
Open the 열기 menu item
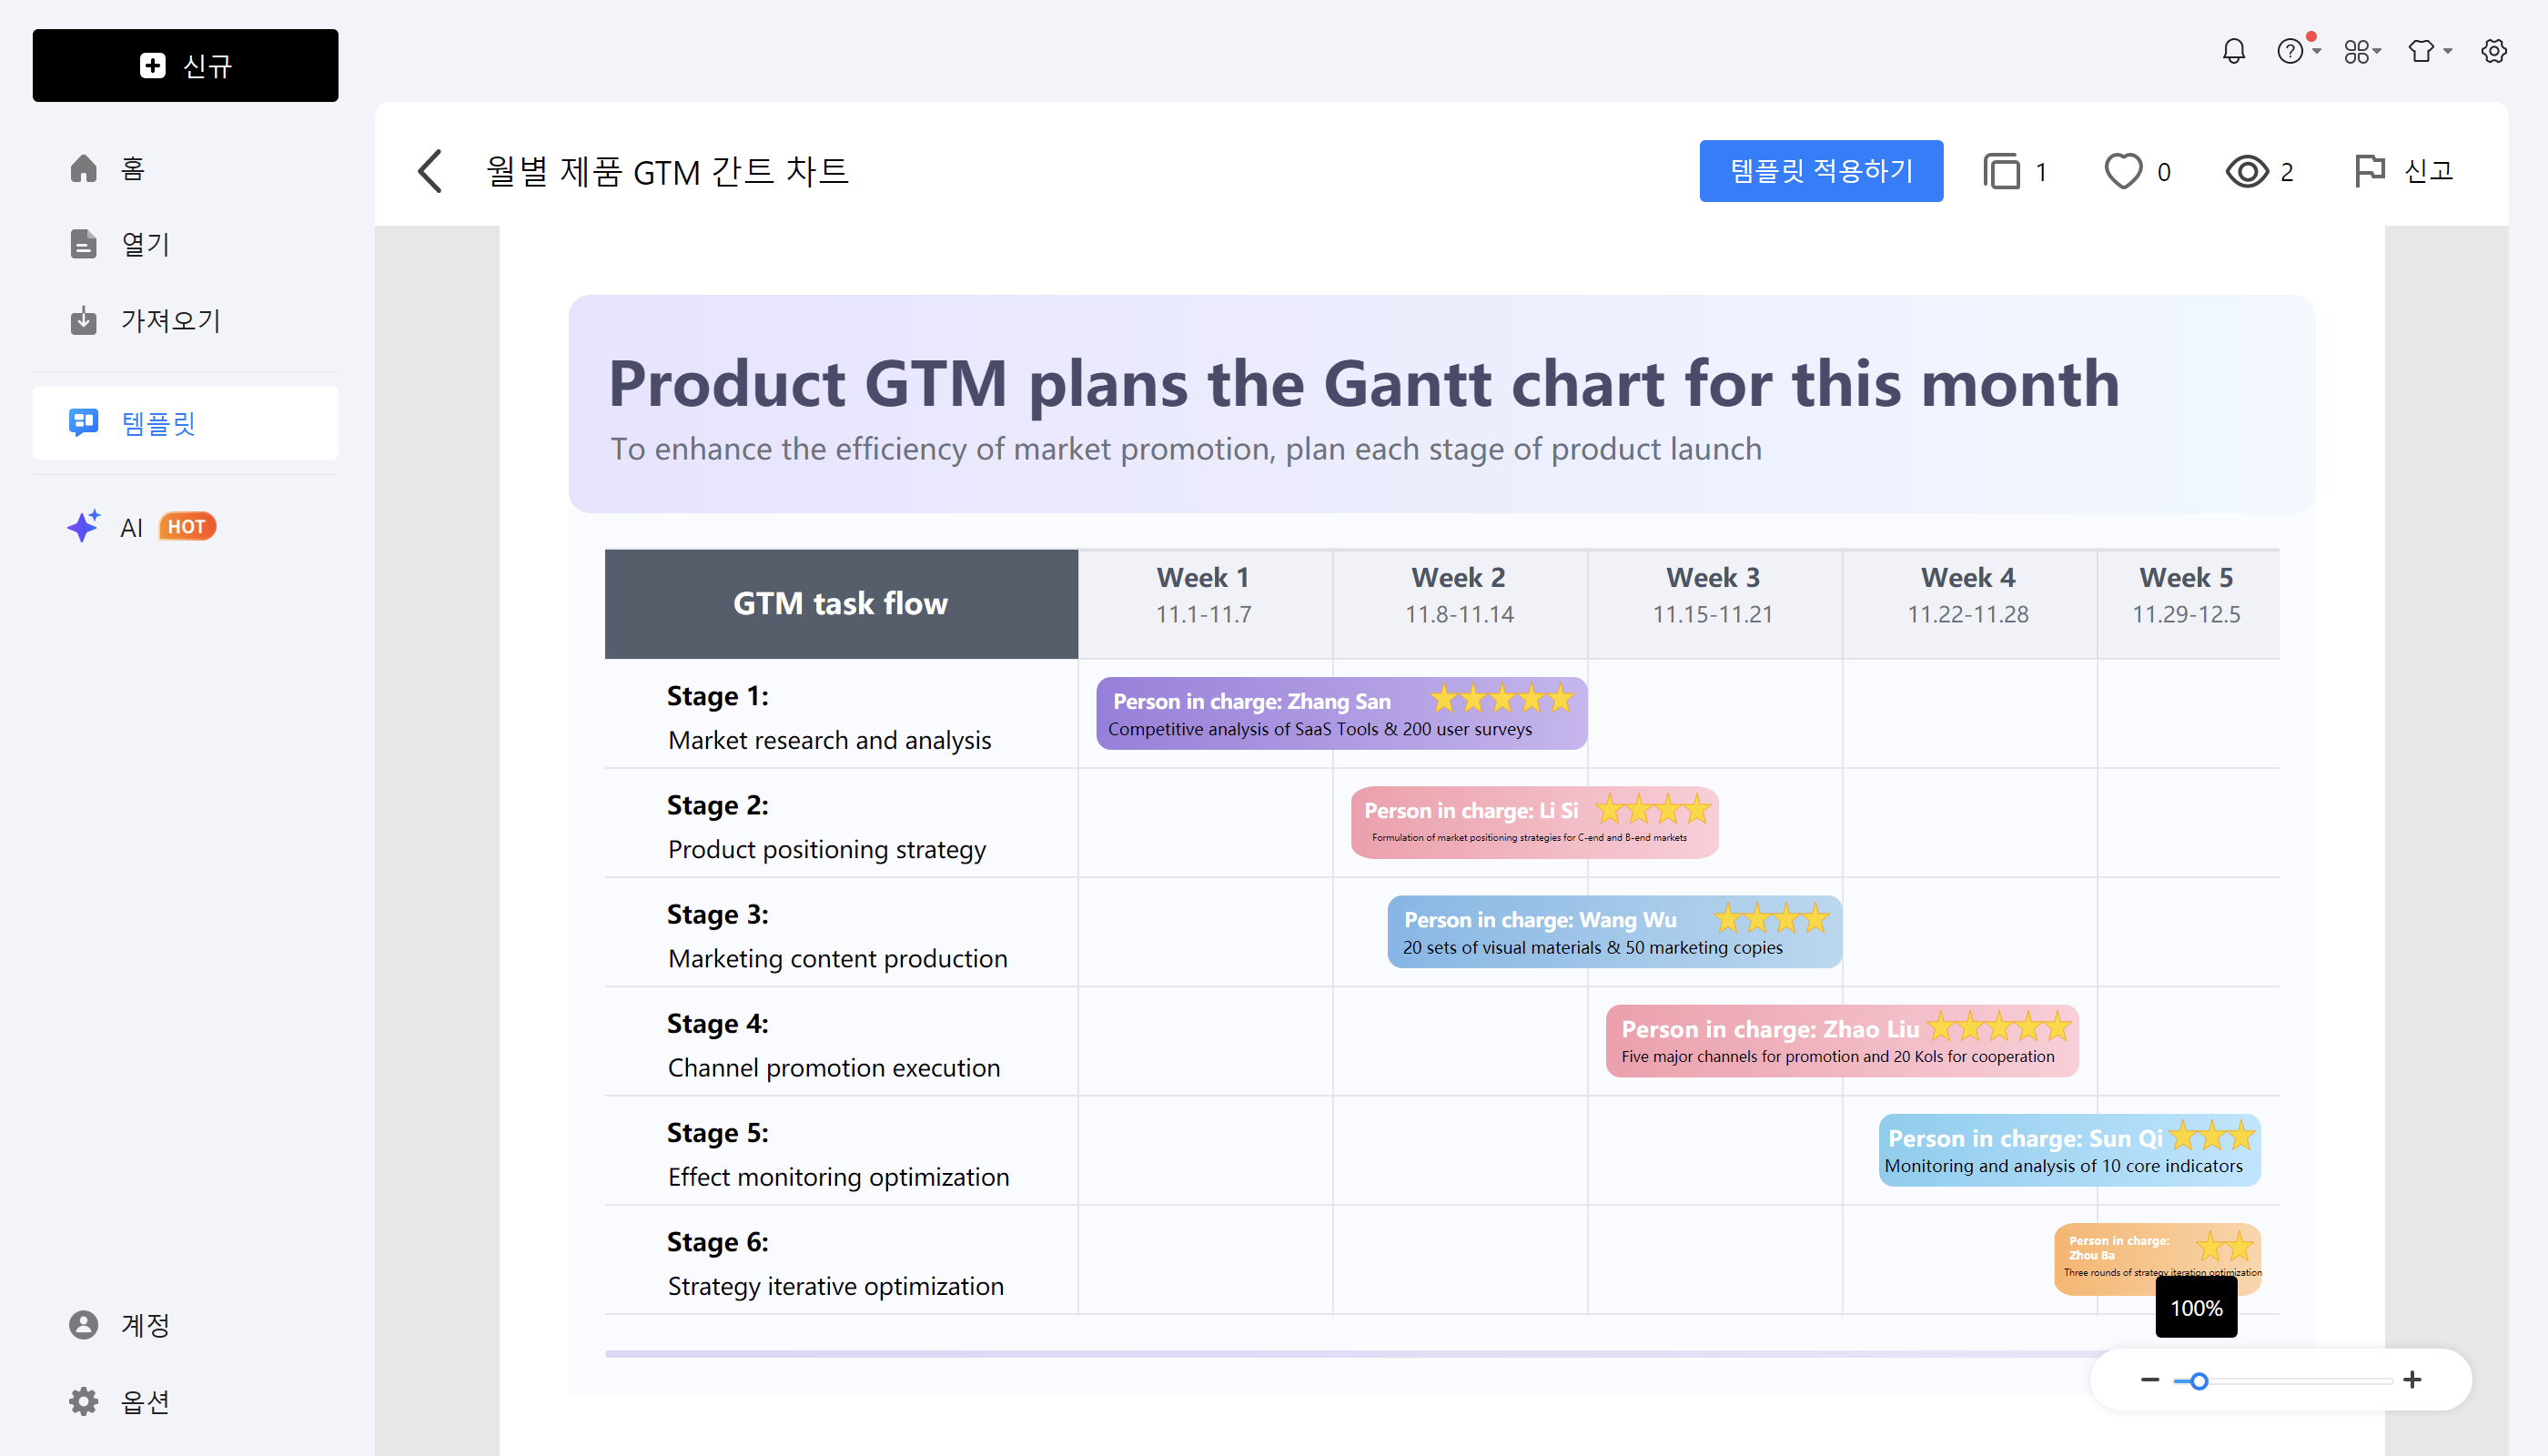point(145,244)
